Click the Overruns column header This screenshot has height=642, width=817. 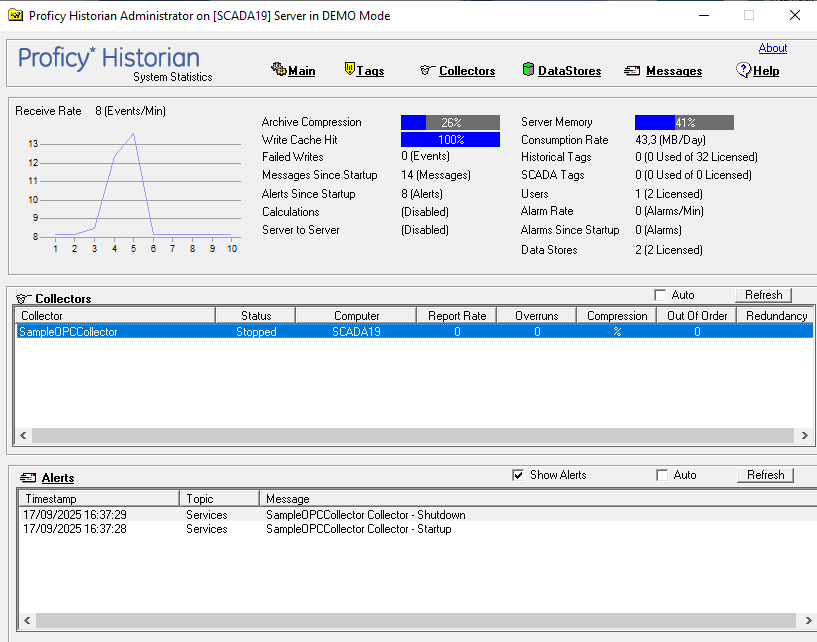(x=537, y=316)
